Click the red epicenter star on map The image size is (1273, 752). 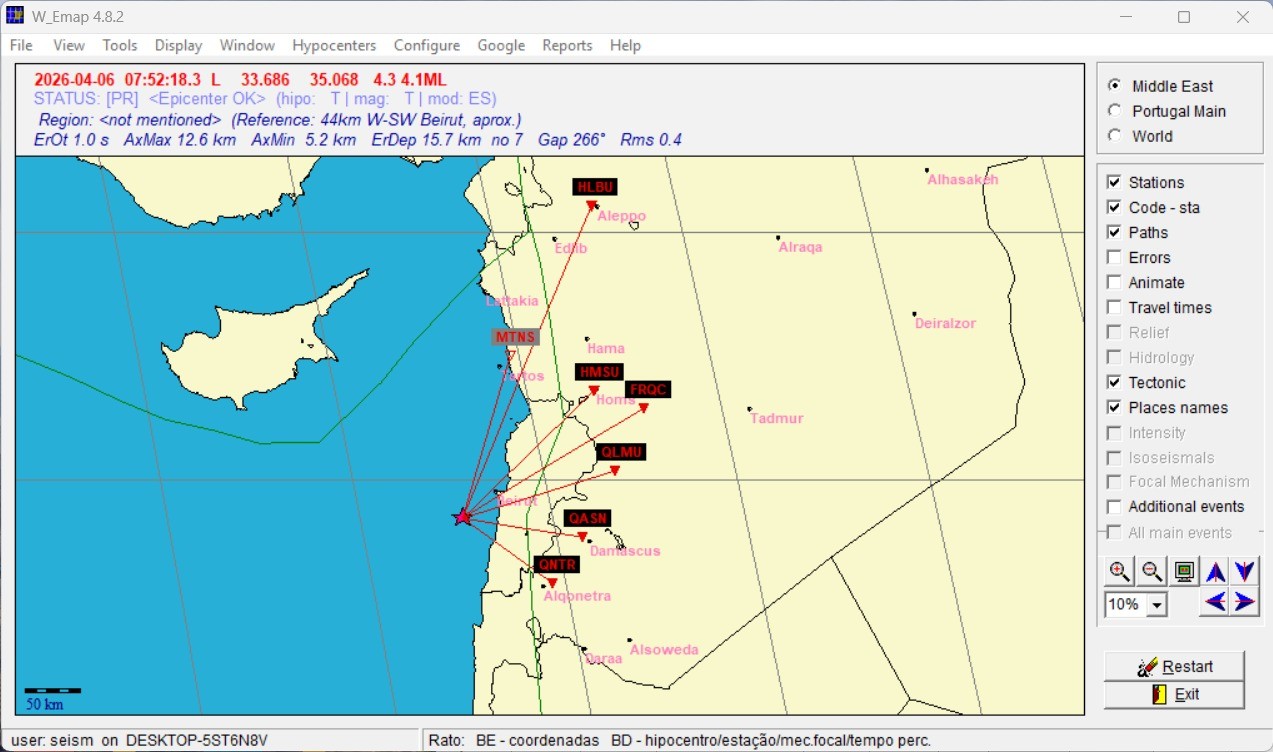coord(462,517)
